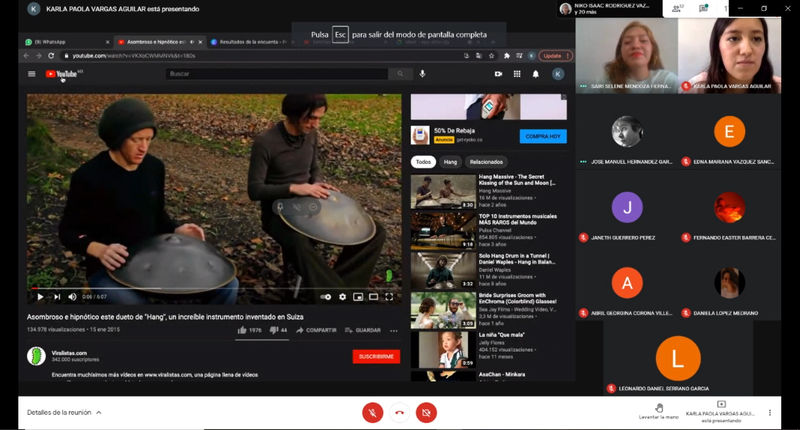Enable miniplayer mode
This screenshot has height=430, width=800.
[358, 297]
